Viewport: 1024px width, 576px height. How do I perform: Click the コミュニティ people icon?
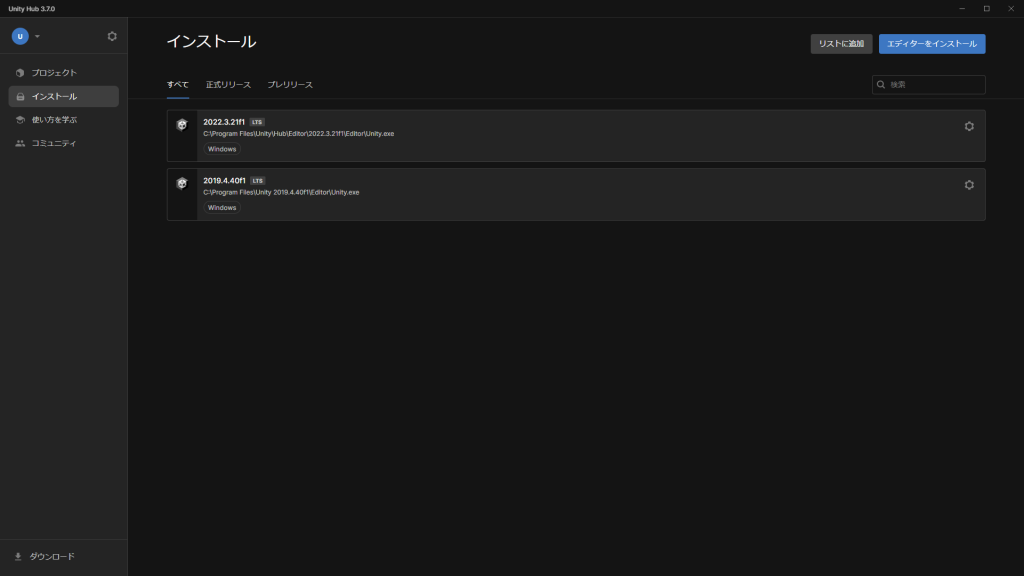coord(20,144)
